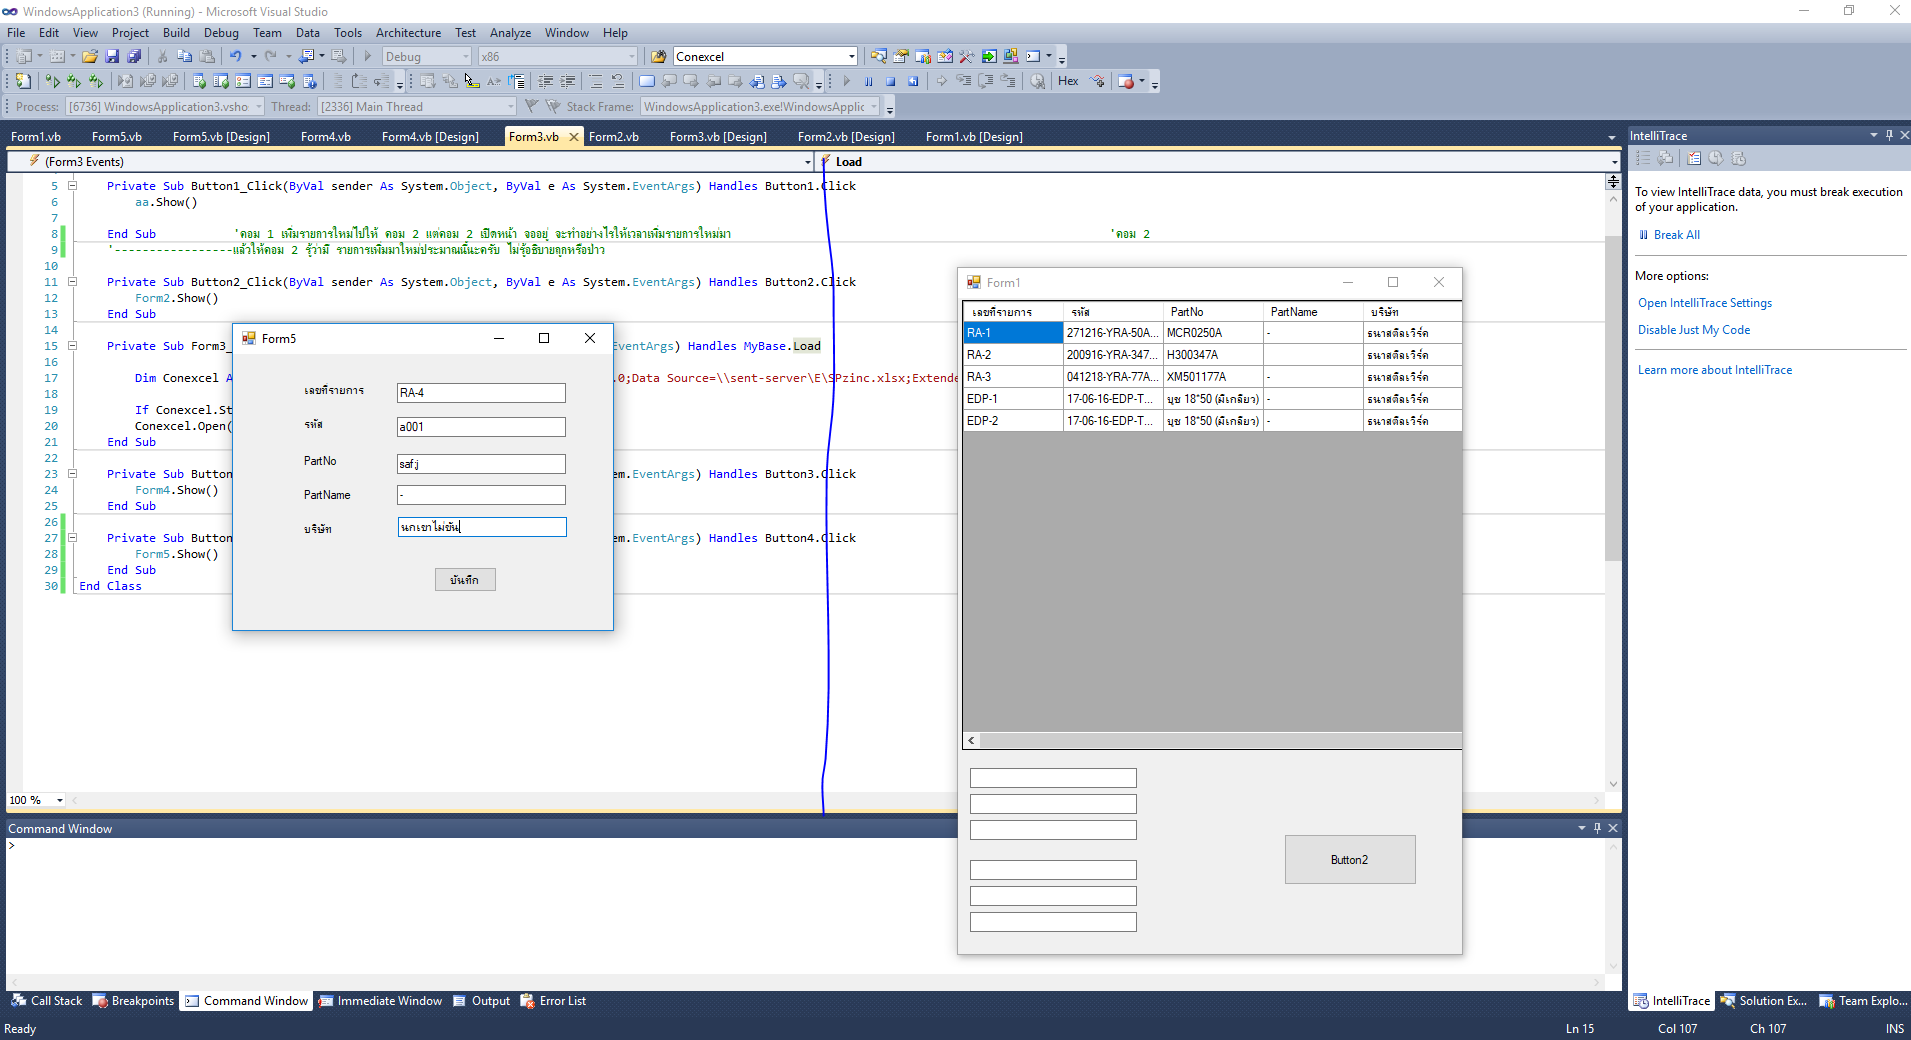The image size is (1911, 1040).
Task: Collapse Button1_Click sub outline box
Action: coord(72,186)
